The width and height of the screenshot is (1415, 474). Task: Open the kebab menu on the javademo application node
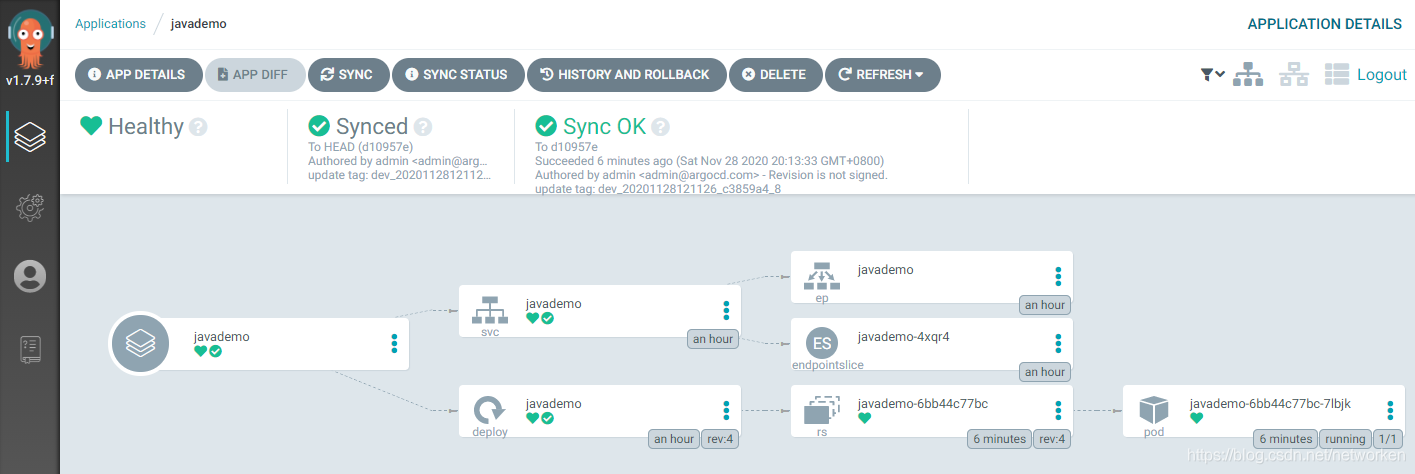(x=394, y=343)
